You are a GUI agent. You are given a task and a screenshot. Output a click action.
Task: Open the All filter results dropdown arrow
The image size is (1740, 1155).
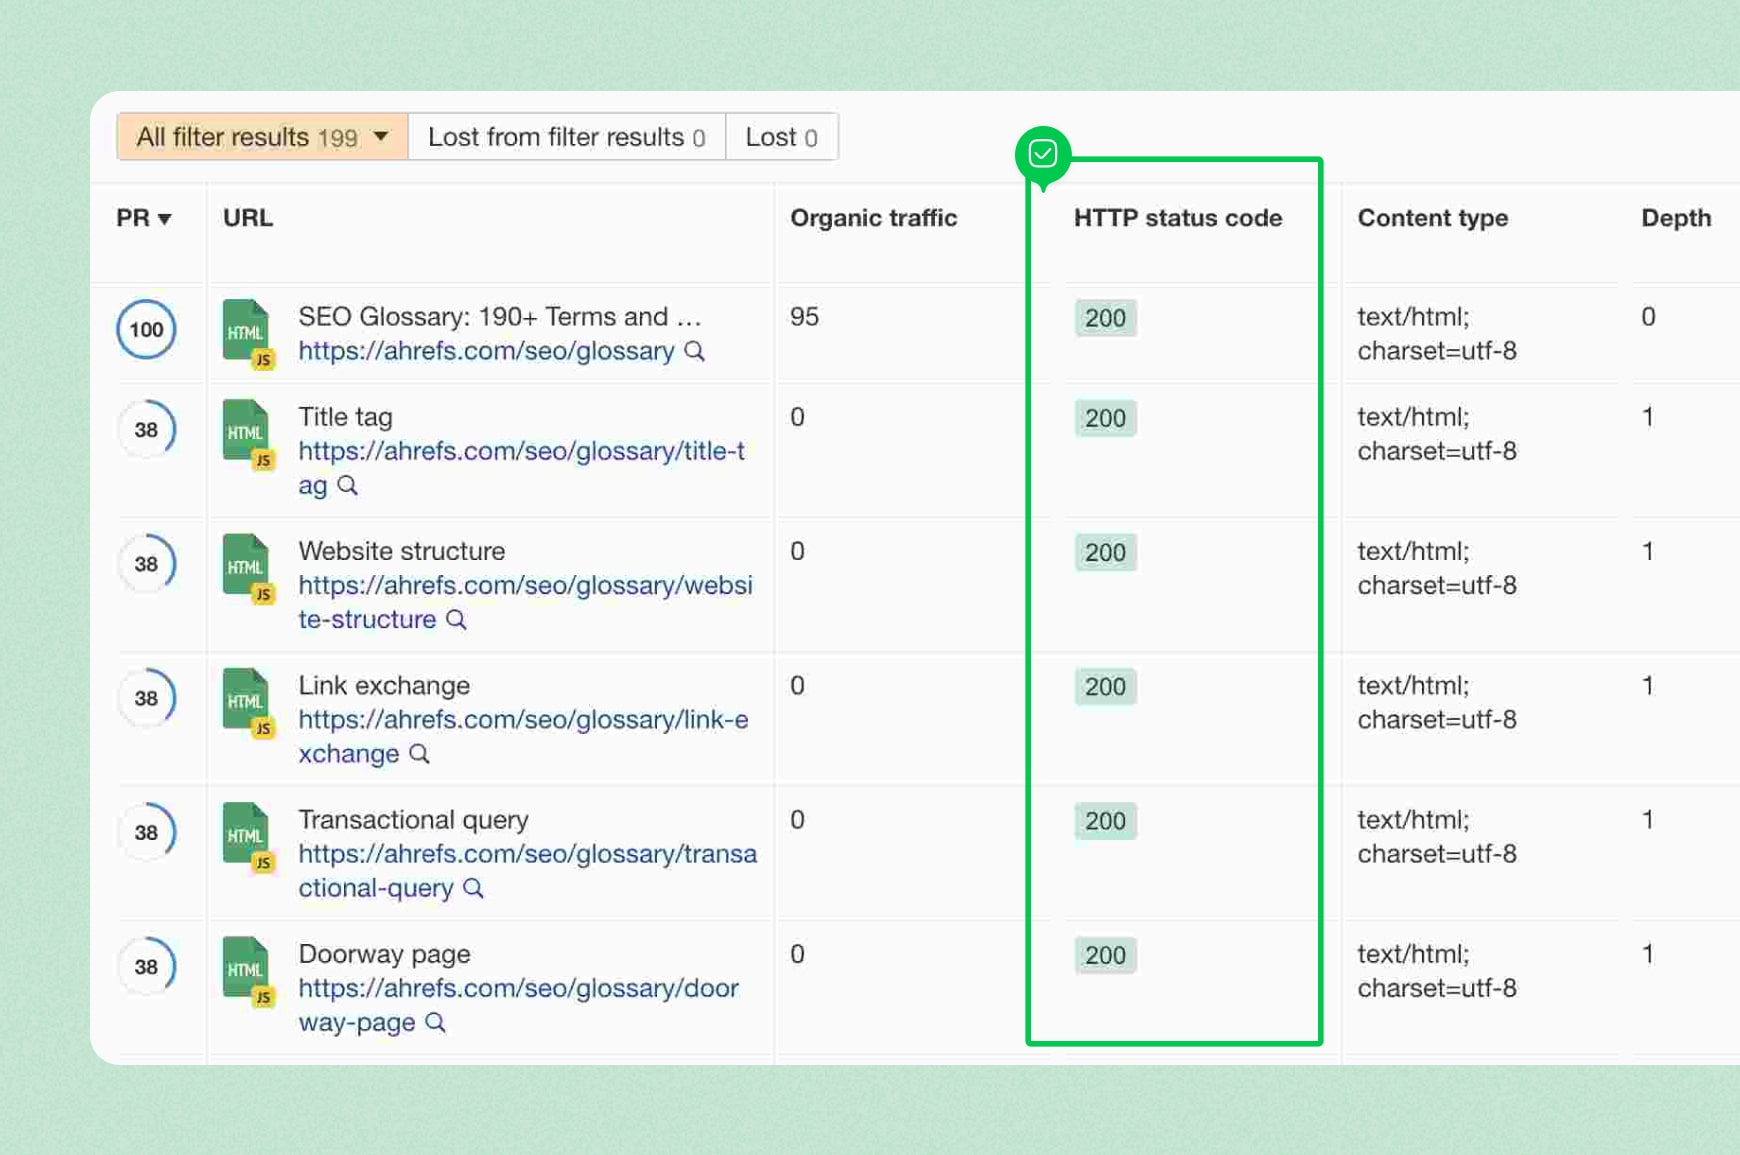click(381, 136)
